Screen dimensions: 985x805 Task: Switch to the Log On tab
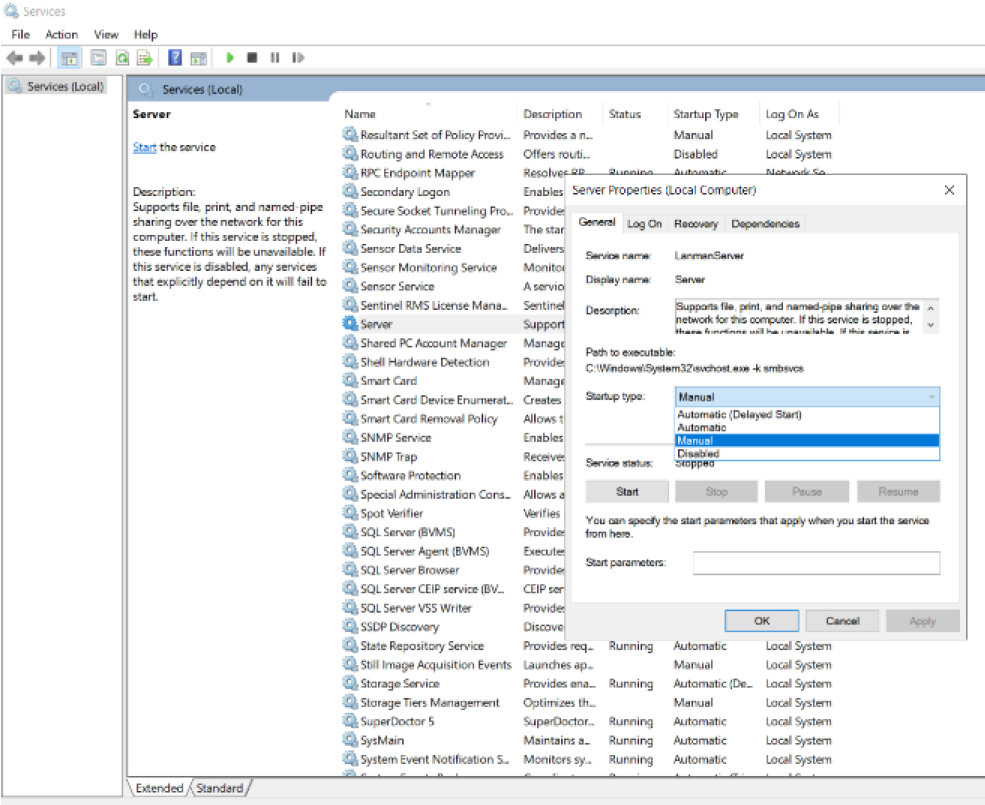[x=644, y=224]
